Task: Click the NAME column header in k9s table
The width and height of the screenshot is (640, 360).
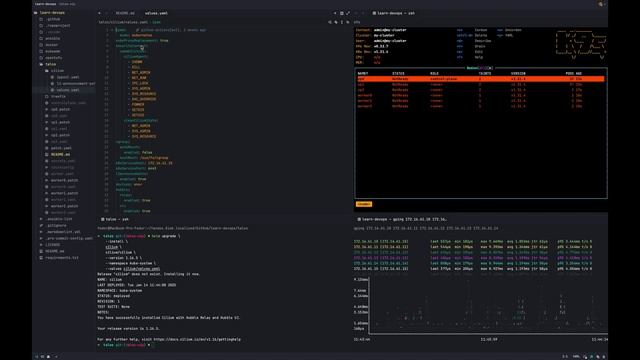Action: (362, 73)
